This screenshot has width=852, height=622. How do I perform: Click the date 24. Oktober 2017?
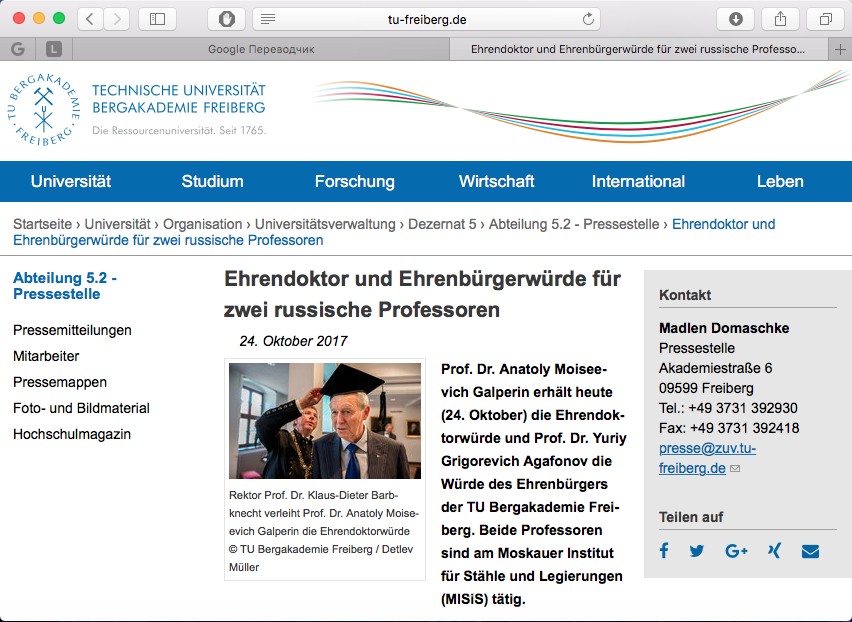[x=293, y=341]
